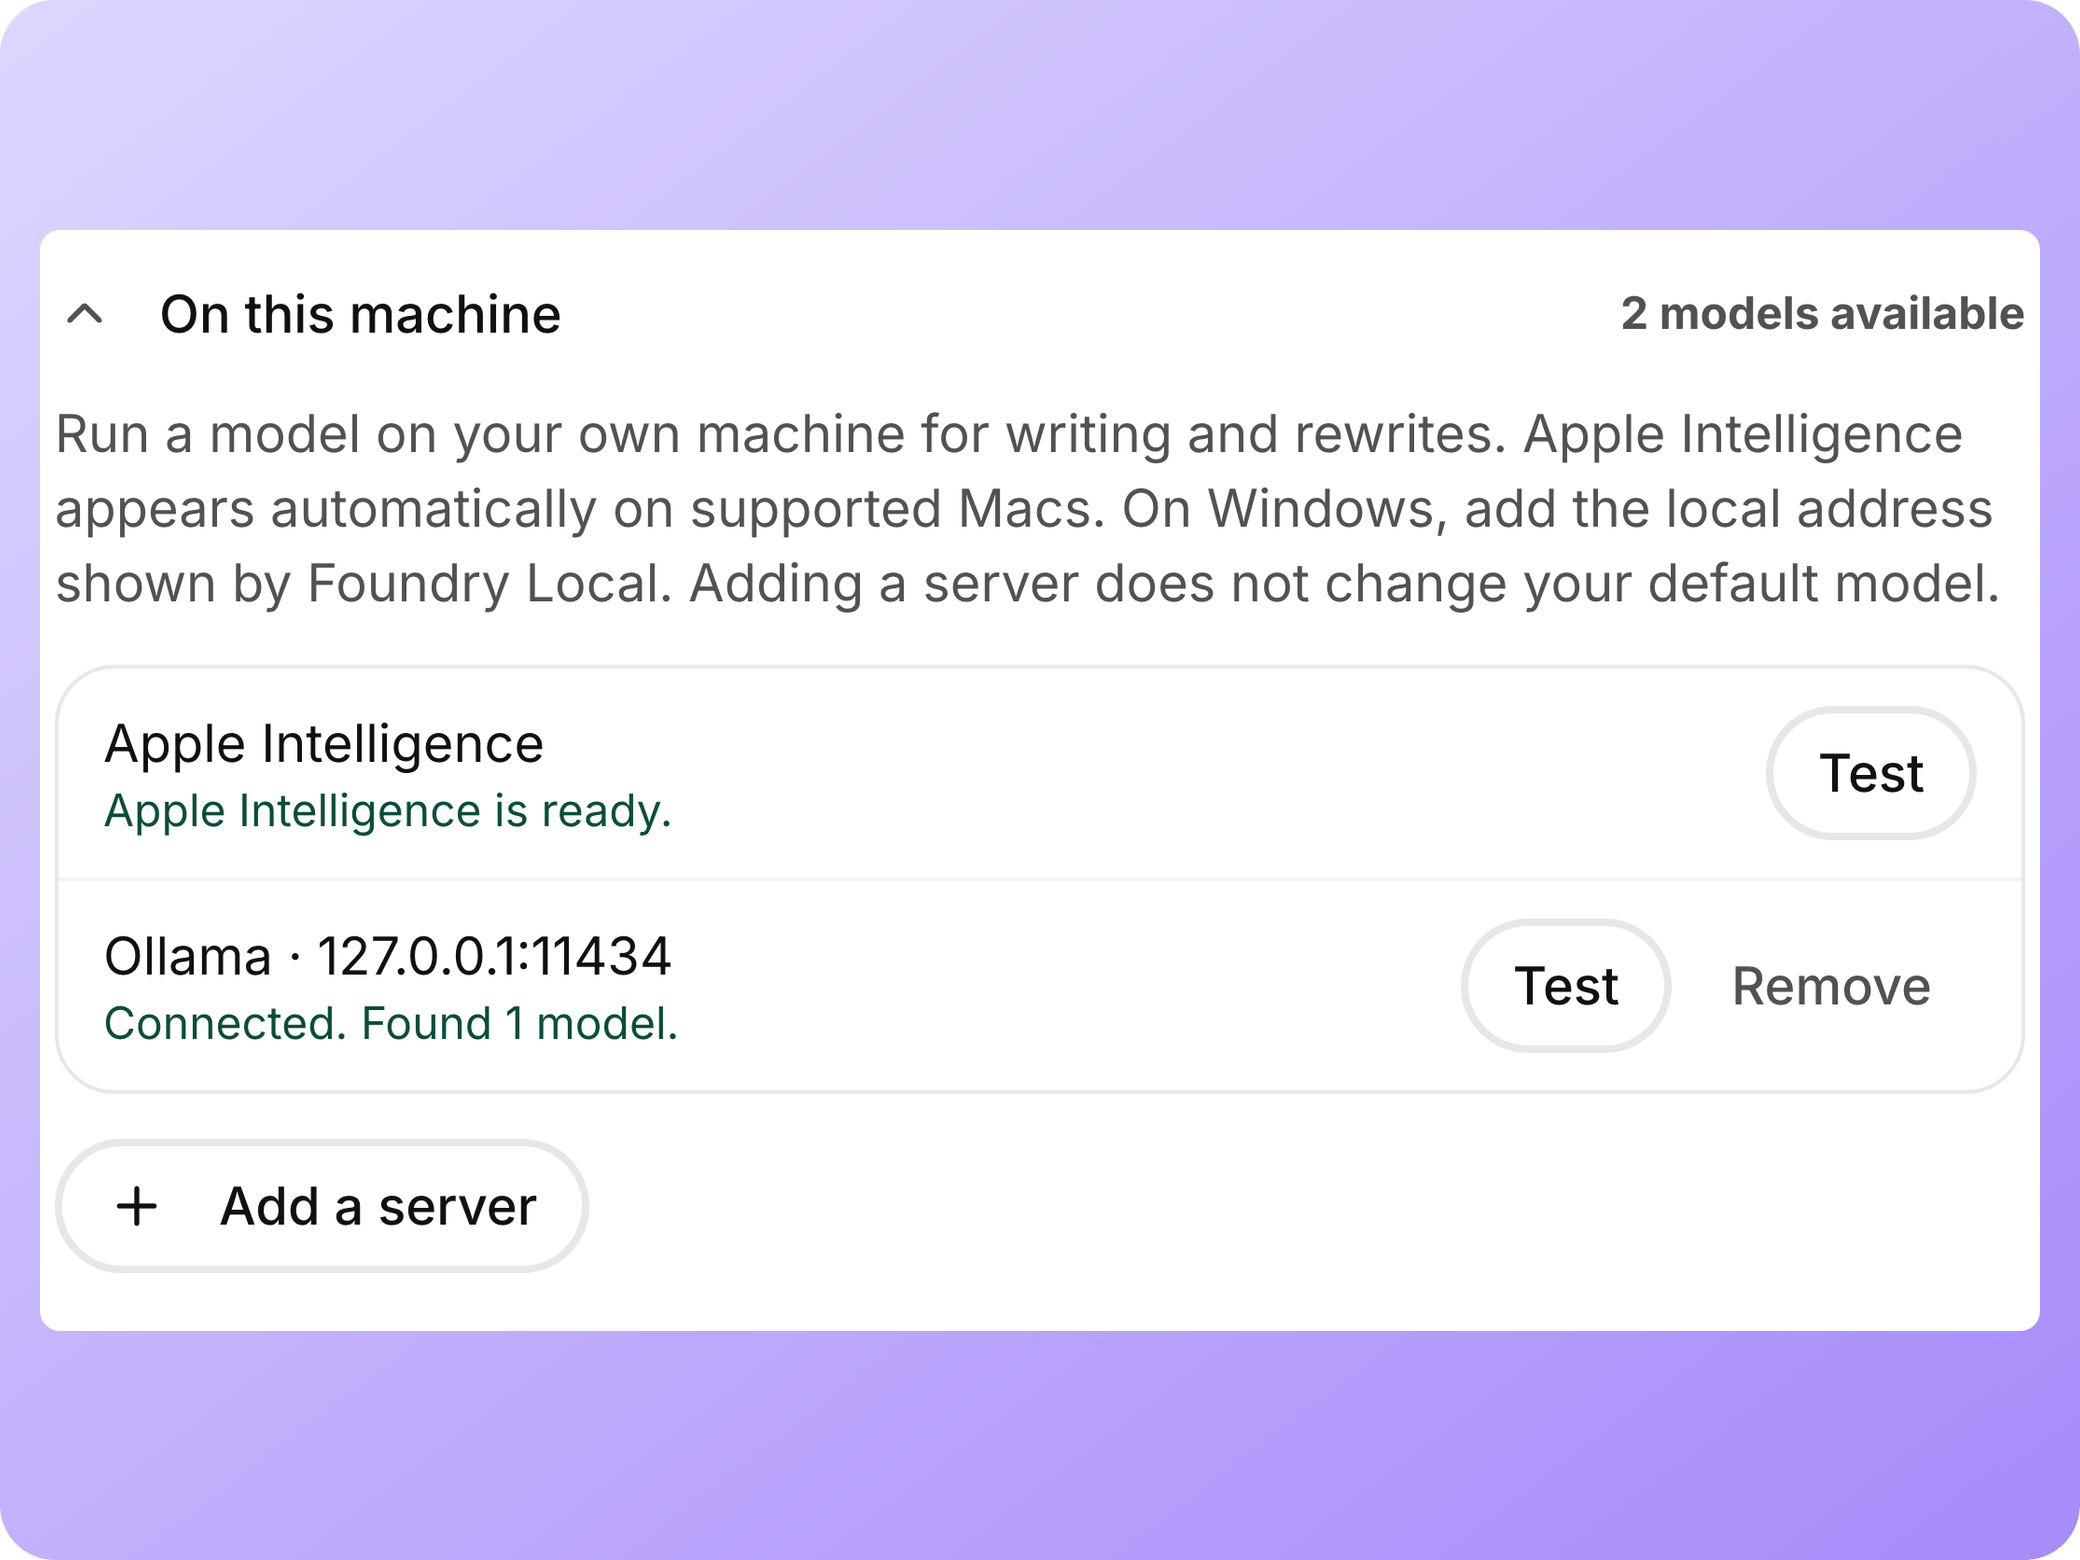Remove the Ollama server
Image resolution: width=2080 pixels, height=1560 pixels.
[1831, 986]
